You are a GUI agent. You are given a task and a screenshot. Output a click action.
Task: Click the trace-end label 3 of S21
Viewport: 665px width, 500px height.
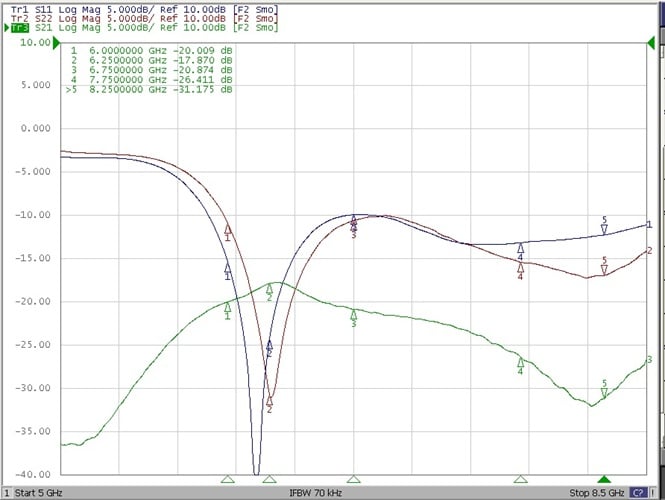(649, 360)
